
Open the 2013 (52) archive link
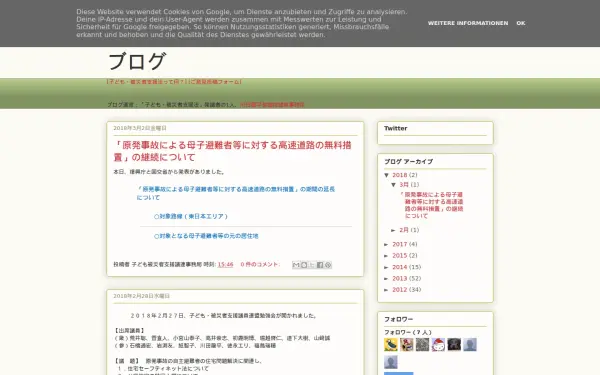pyautogui.click(x=399, y=279)
